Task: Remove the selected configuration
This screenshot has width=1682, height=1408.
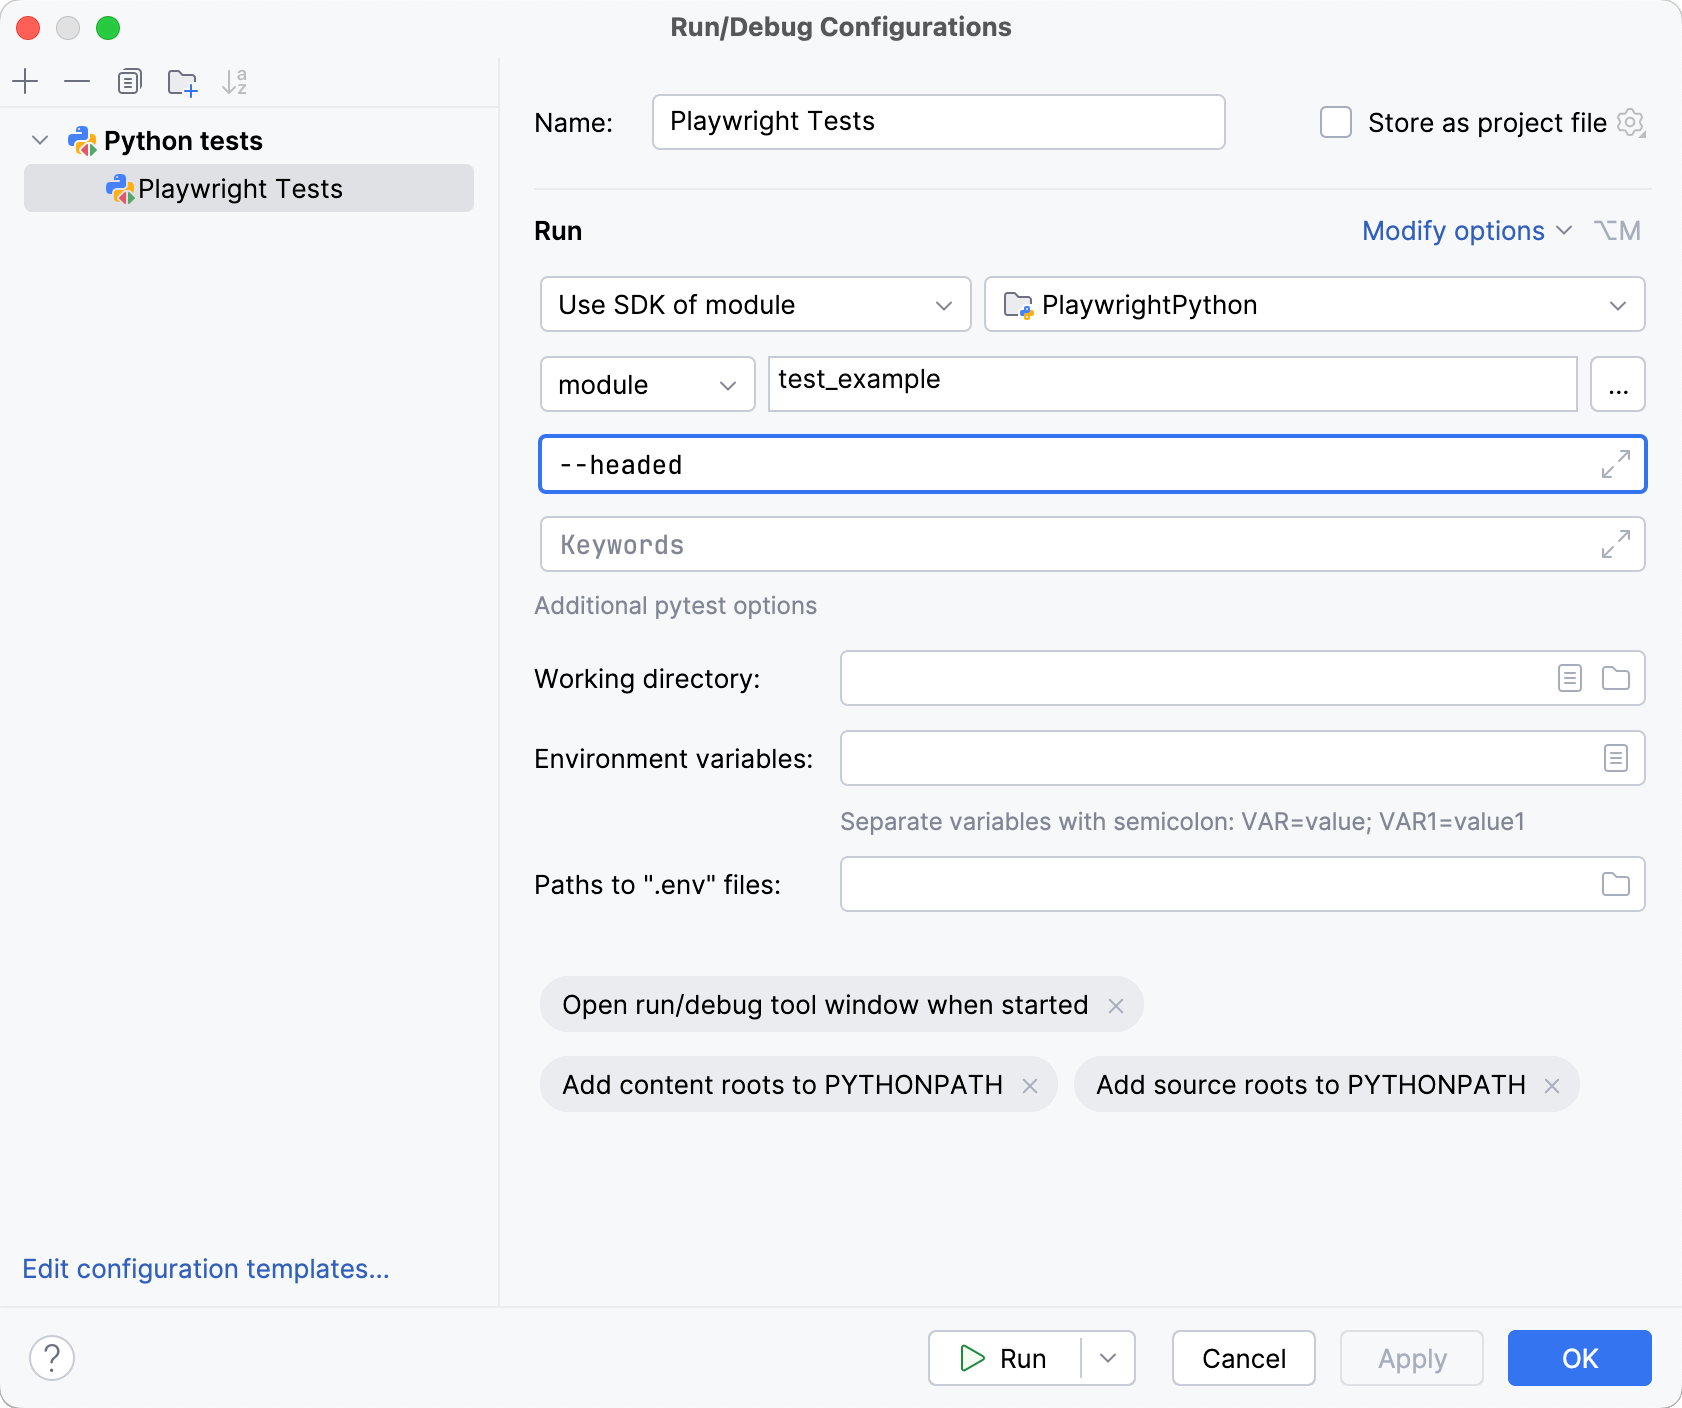Action: point(77,81)
